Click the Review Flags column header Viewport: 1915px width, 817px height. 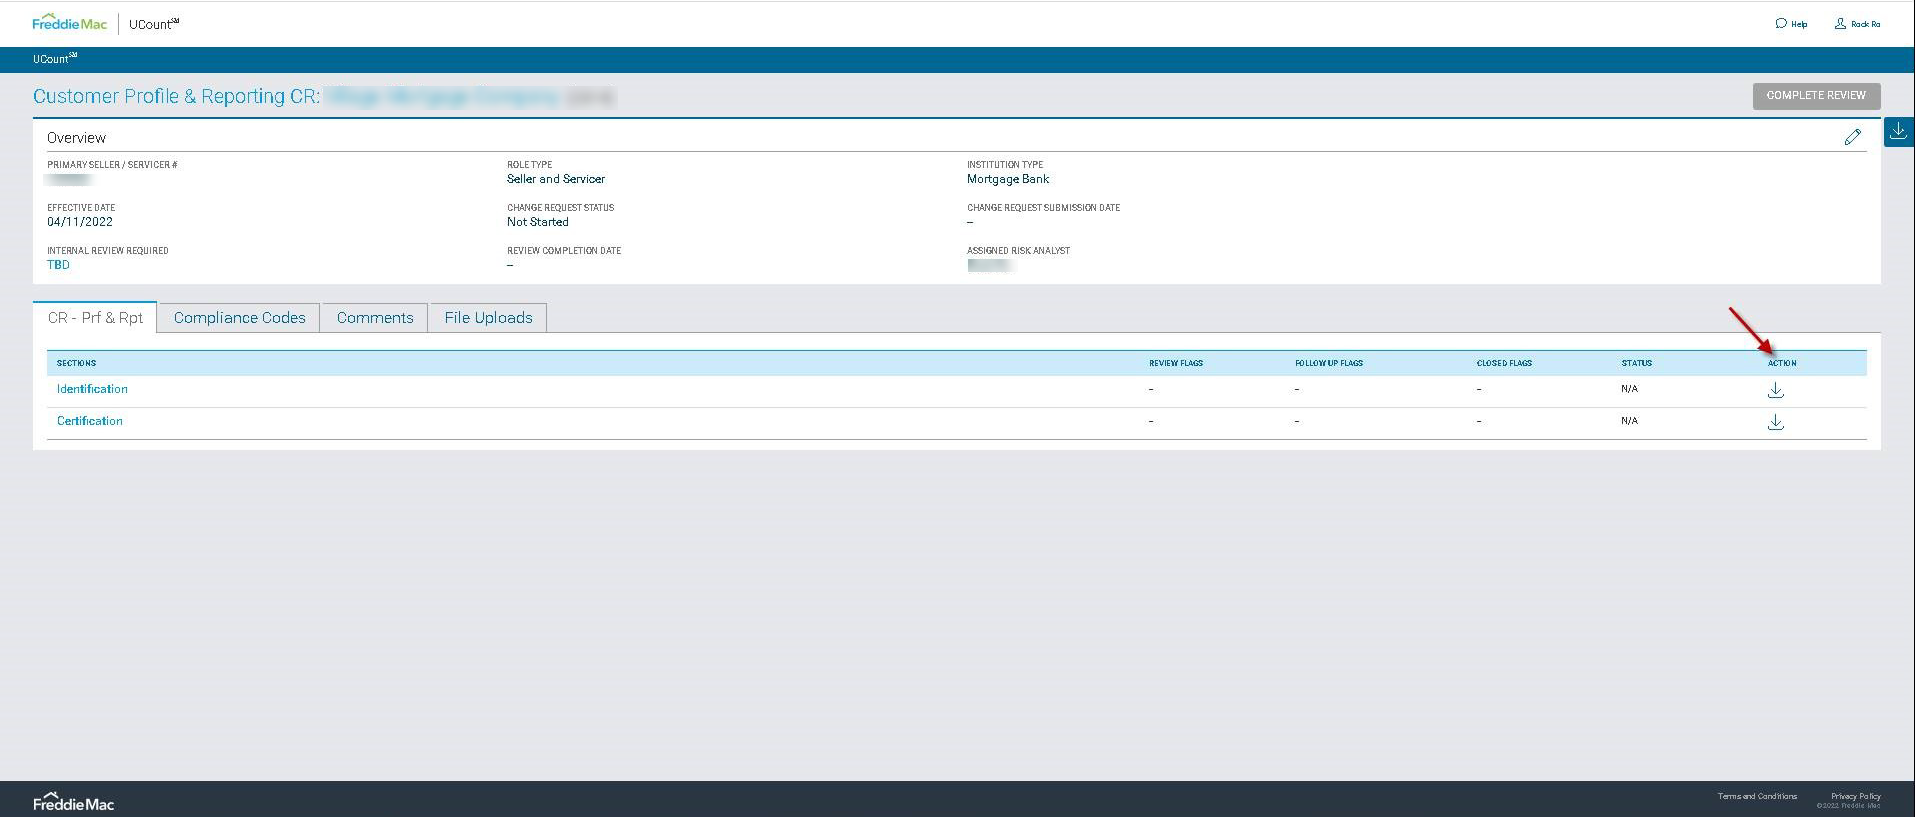click(1176, 363)
